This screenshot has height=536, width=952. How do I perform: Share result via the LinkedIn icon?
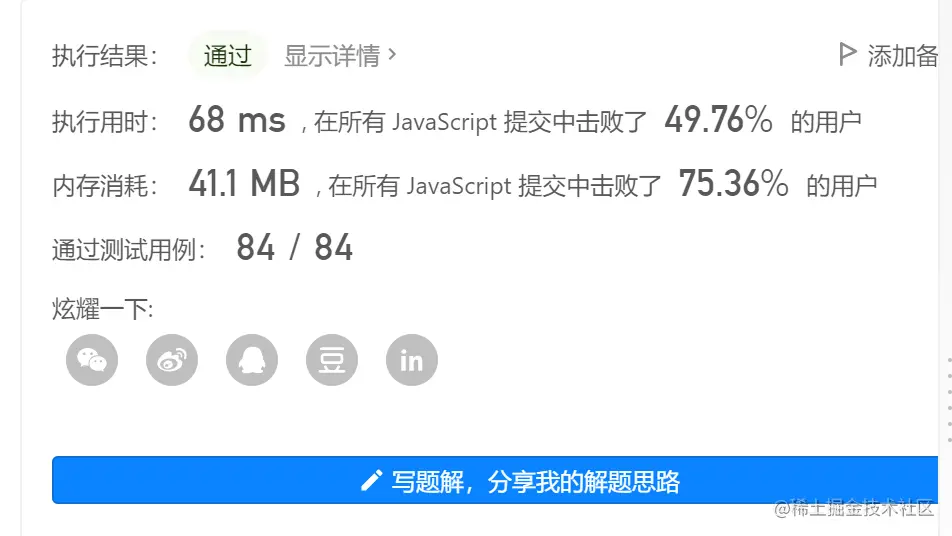click(412, 360)
